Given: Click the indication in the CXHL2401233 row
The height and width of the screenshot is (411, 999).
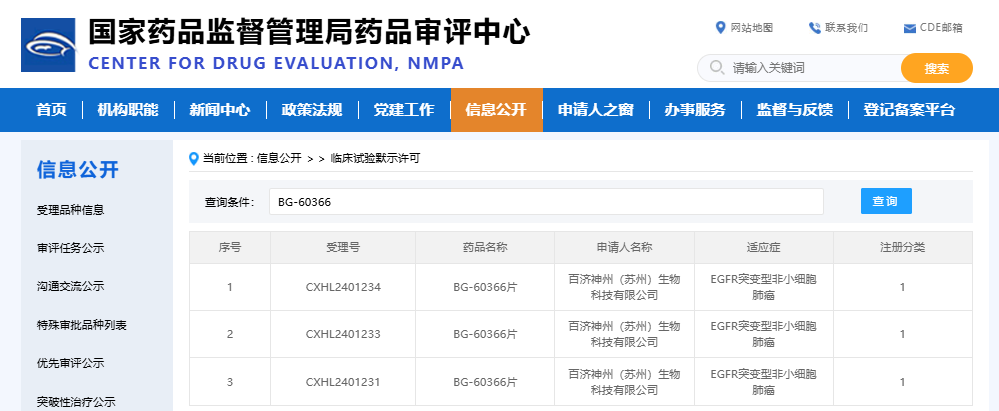Looking at the screenshot, I should (x=764, y=335).
